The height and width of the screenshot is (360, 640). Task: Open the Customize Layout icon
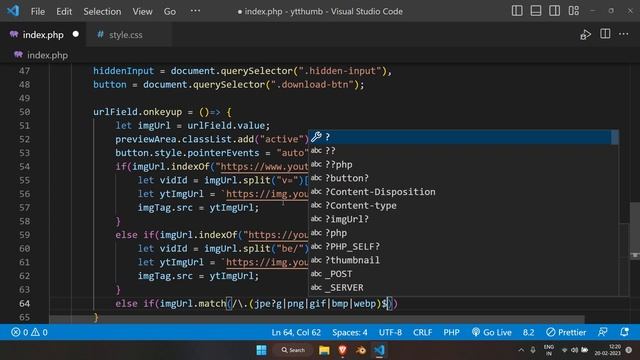tap(573, 11)
